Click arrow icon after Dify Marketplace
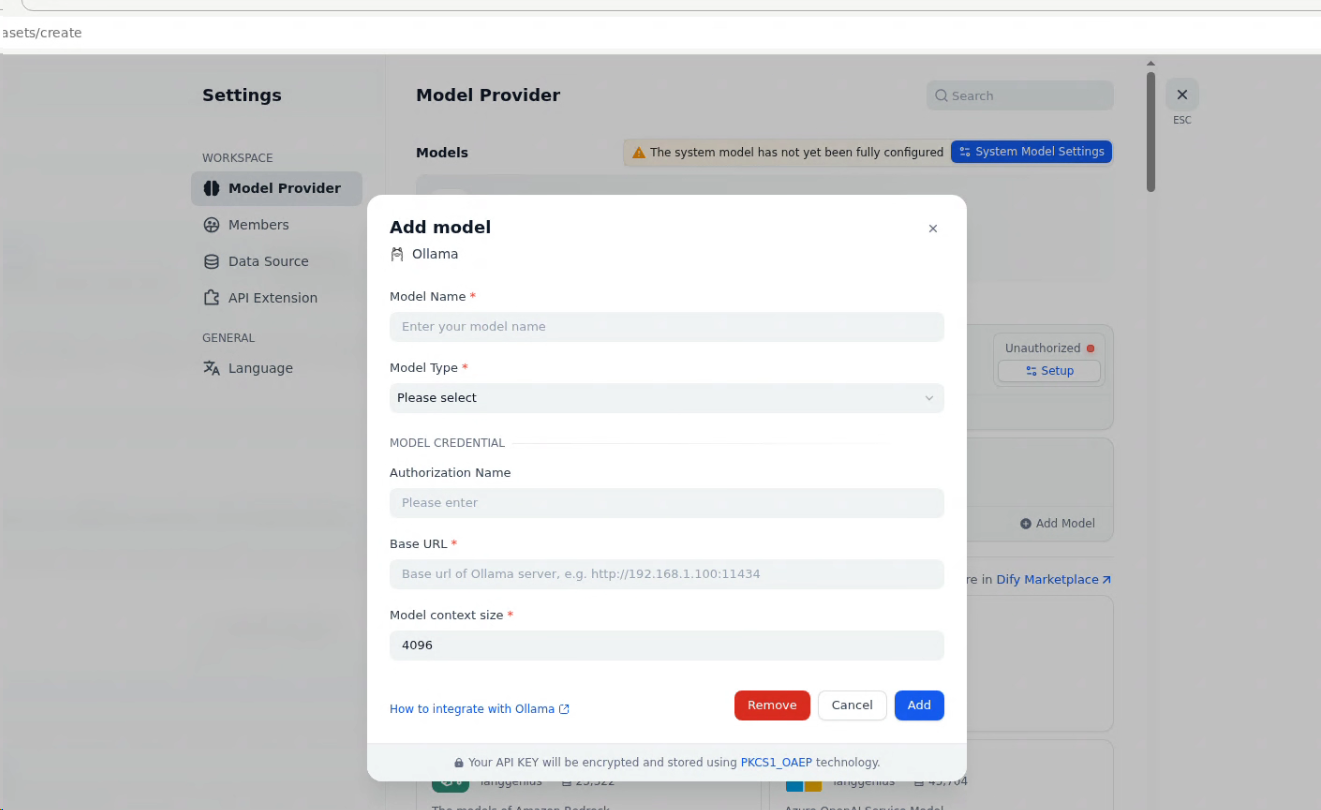Image resolution: width=1321 pixels, height=810 pixels. click(x=1106, y=580)
